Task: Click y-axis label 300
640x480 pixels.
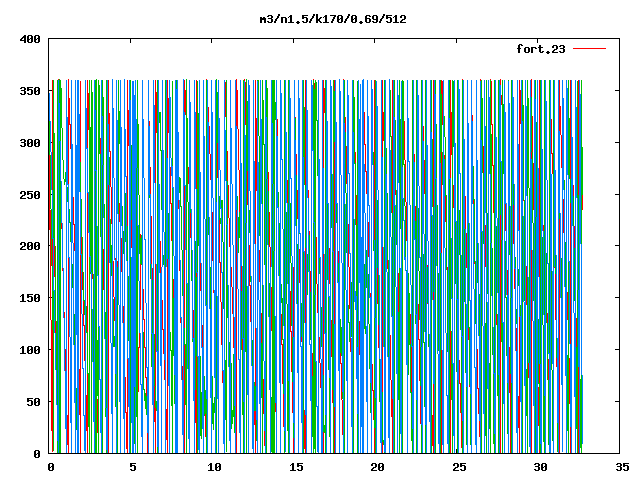Action: pos(30,143)
